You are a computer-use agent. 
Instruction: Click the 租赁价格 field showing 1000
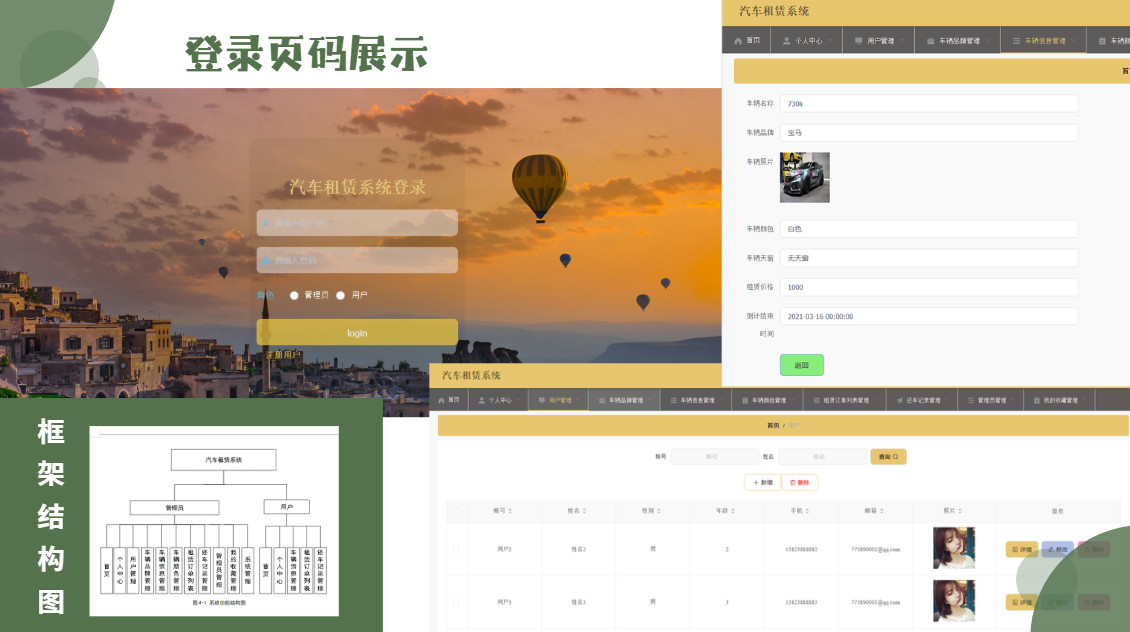(929, 288)
